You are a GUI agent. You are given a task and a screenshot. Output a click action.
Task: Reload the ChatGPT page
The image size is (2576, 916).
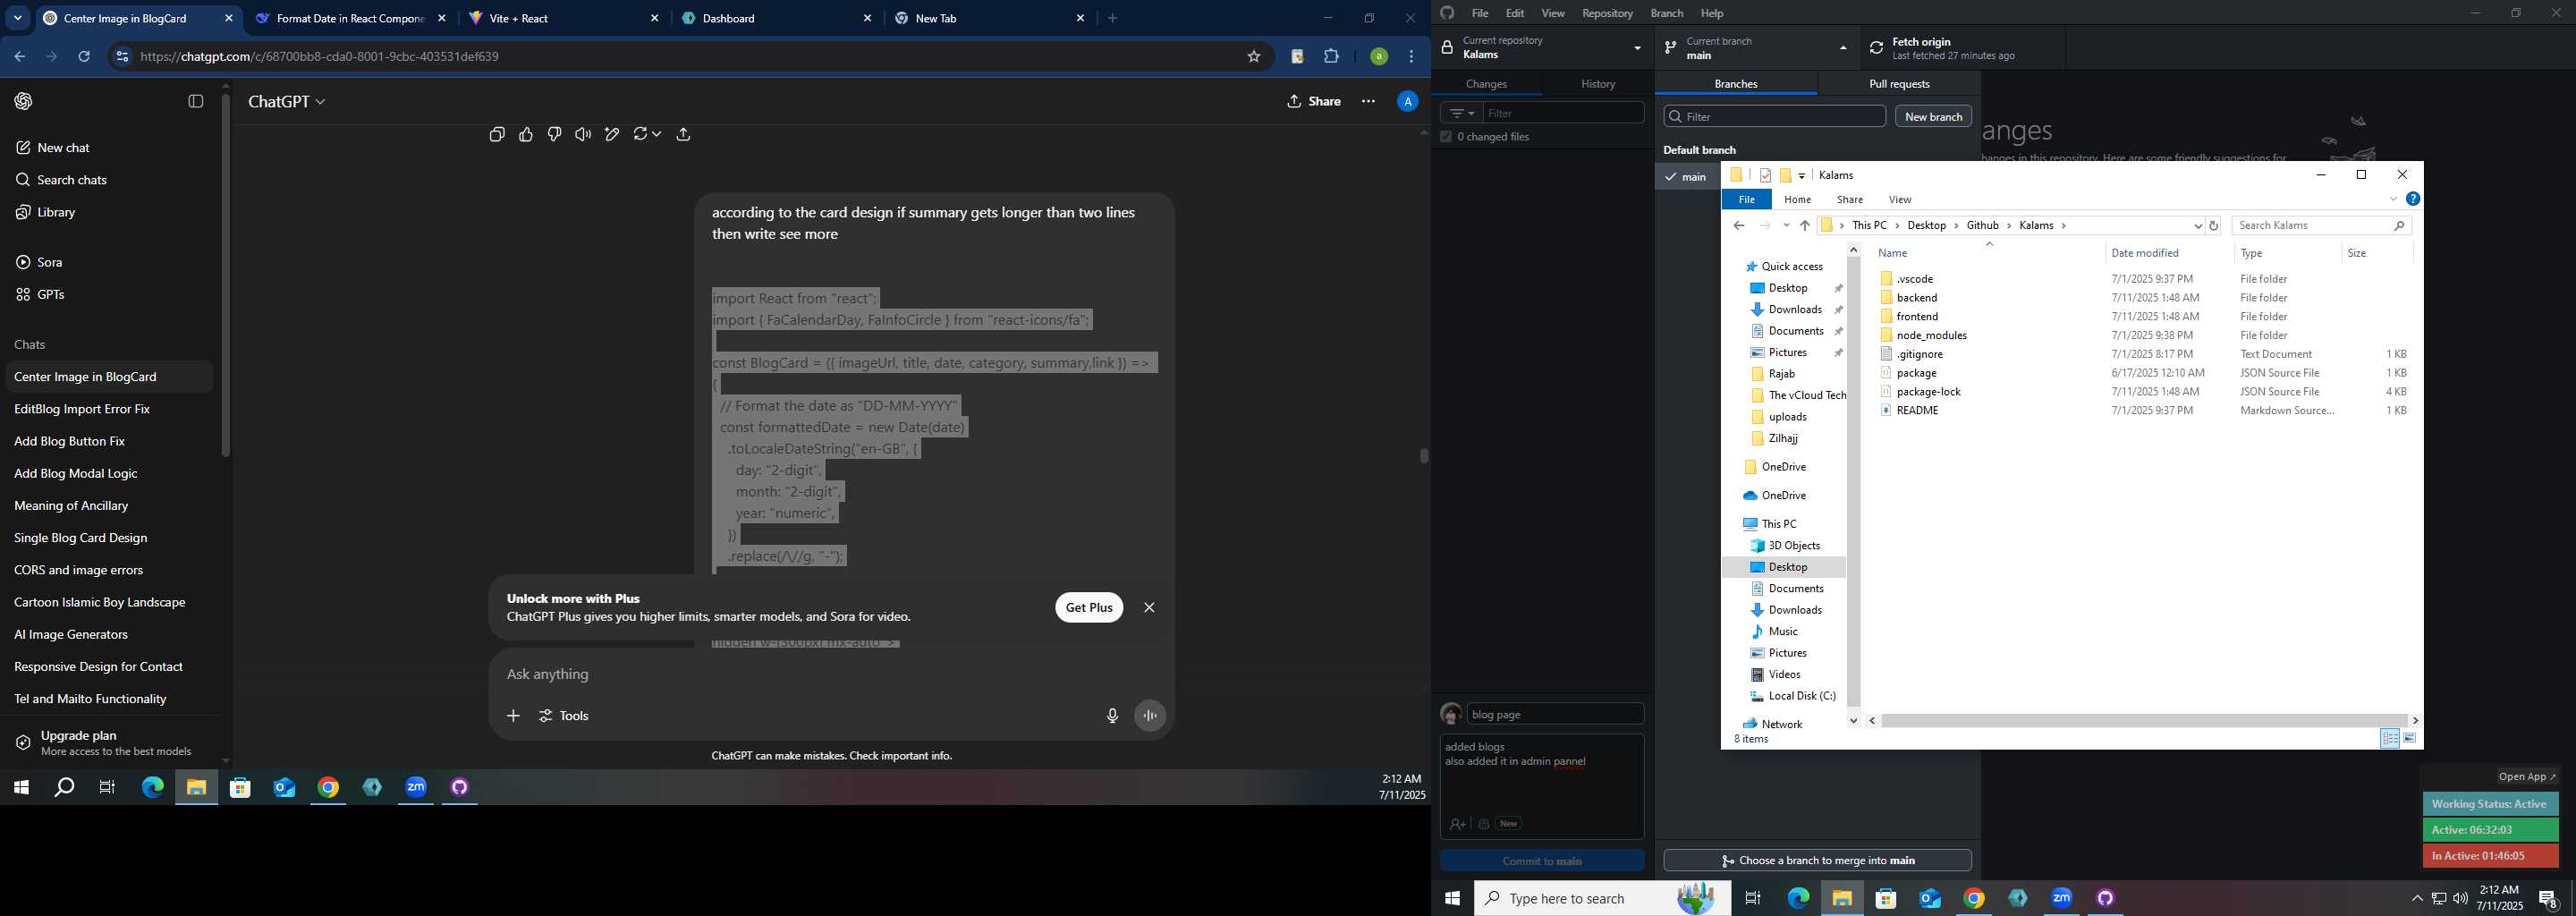(x=85, y=57)
